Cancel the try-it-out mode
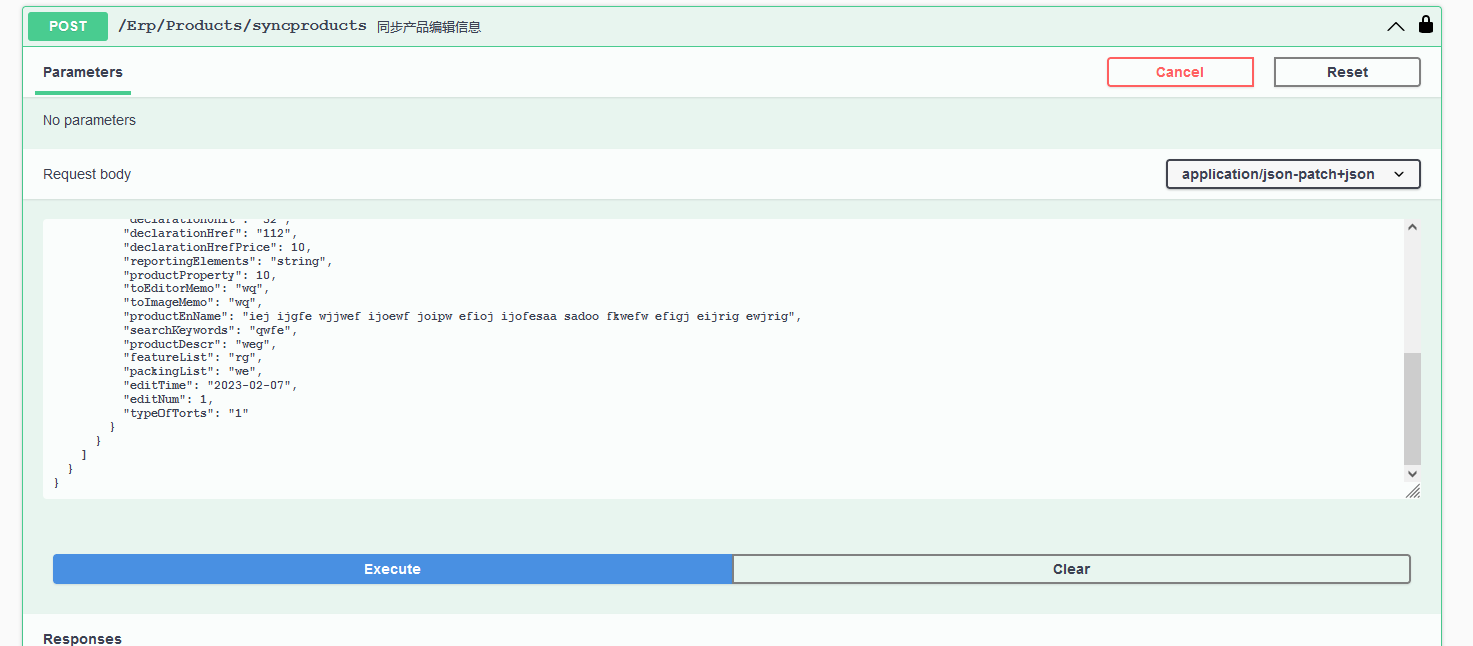Viewport: 1473px width, 646px height. pyautogui.click(x=1180, y=72)
